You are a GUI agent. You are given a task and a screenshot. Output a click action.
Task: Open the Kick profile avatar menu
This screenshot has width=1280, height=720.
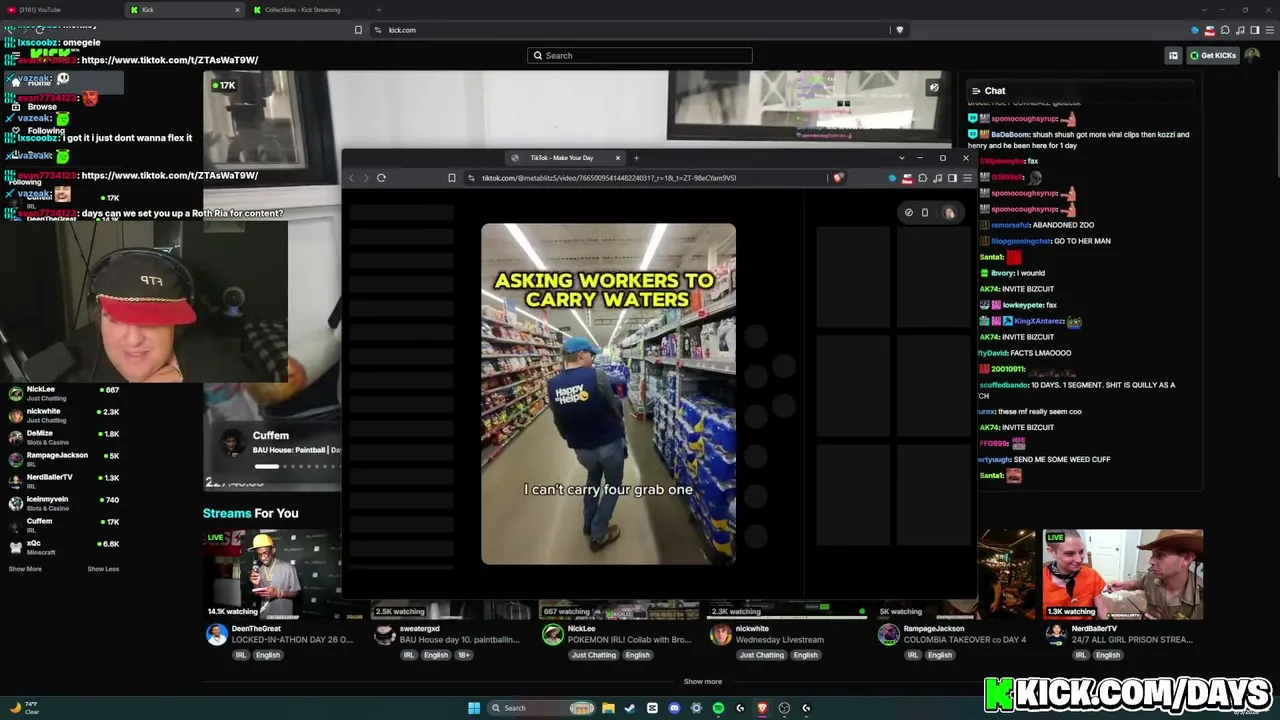[x=1252, y=55]
